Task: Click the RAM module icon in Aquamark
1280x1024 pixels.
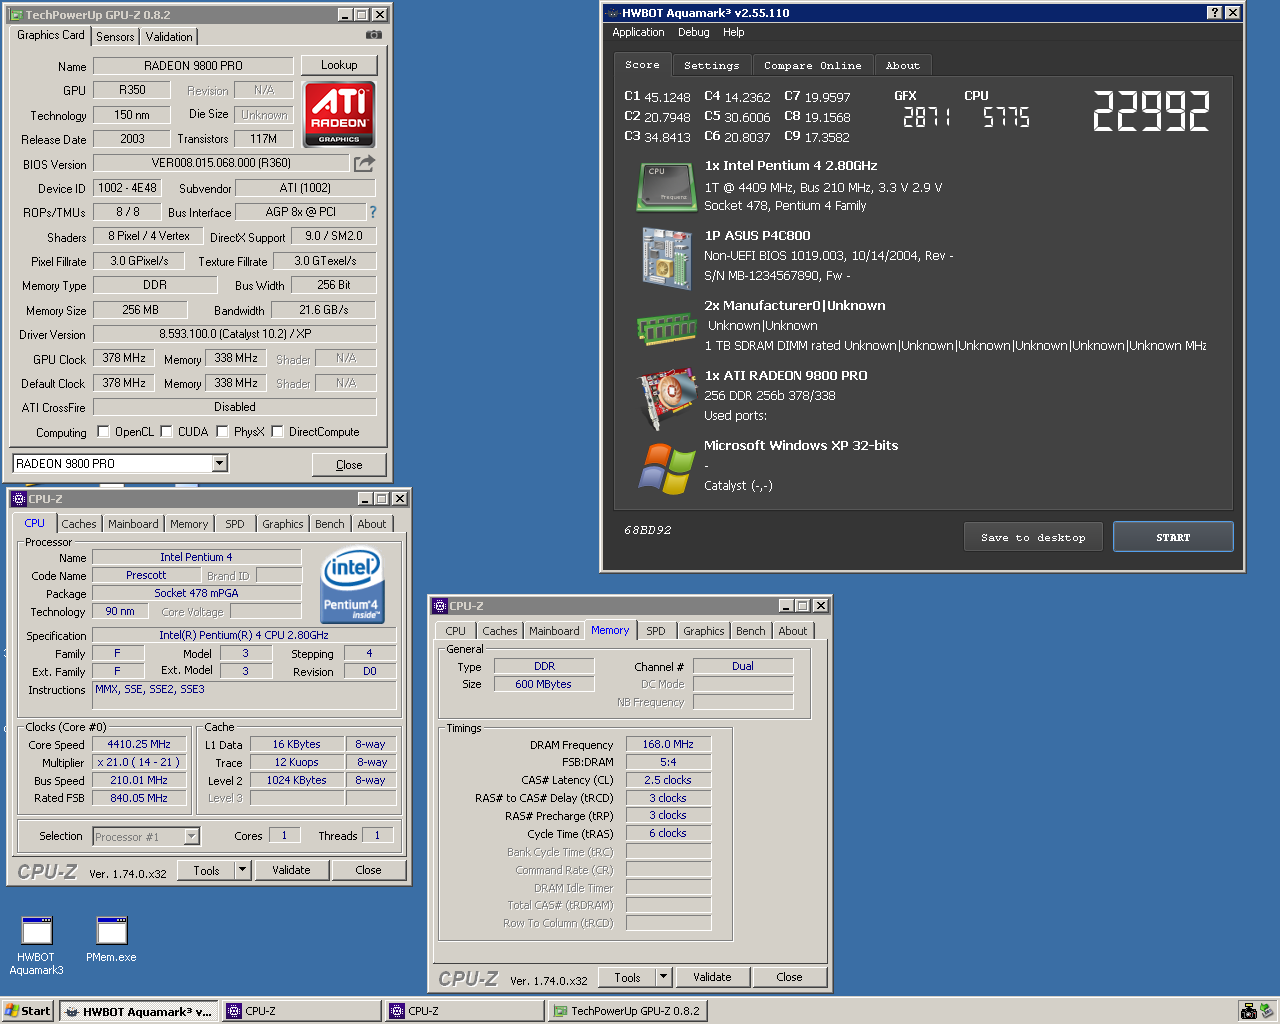Action: click(666, 327)
